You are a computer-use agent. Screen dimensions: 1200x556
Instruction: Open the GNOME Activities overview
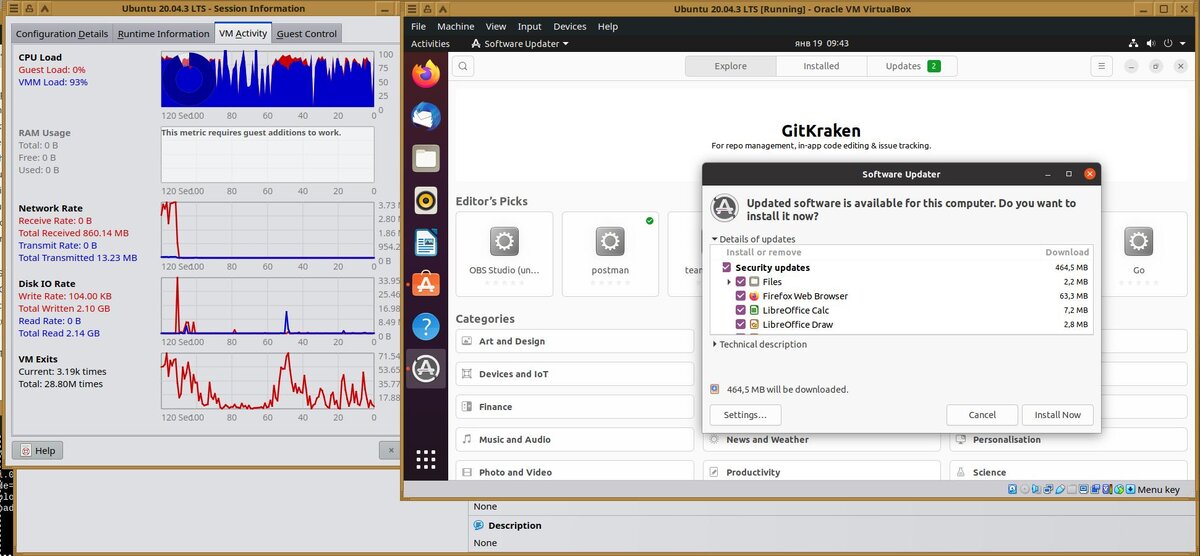coord(430,44)
